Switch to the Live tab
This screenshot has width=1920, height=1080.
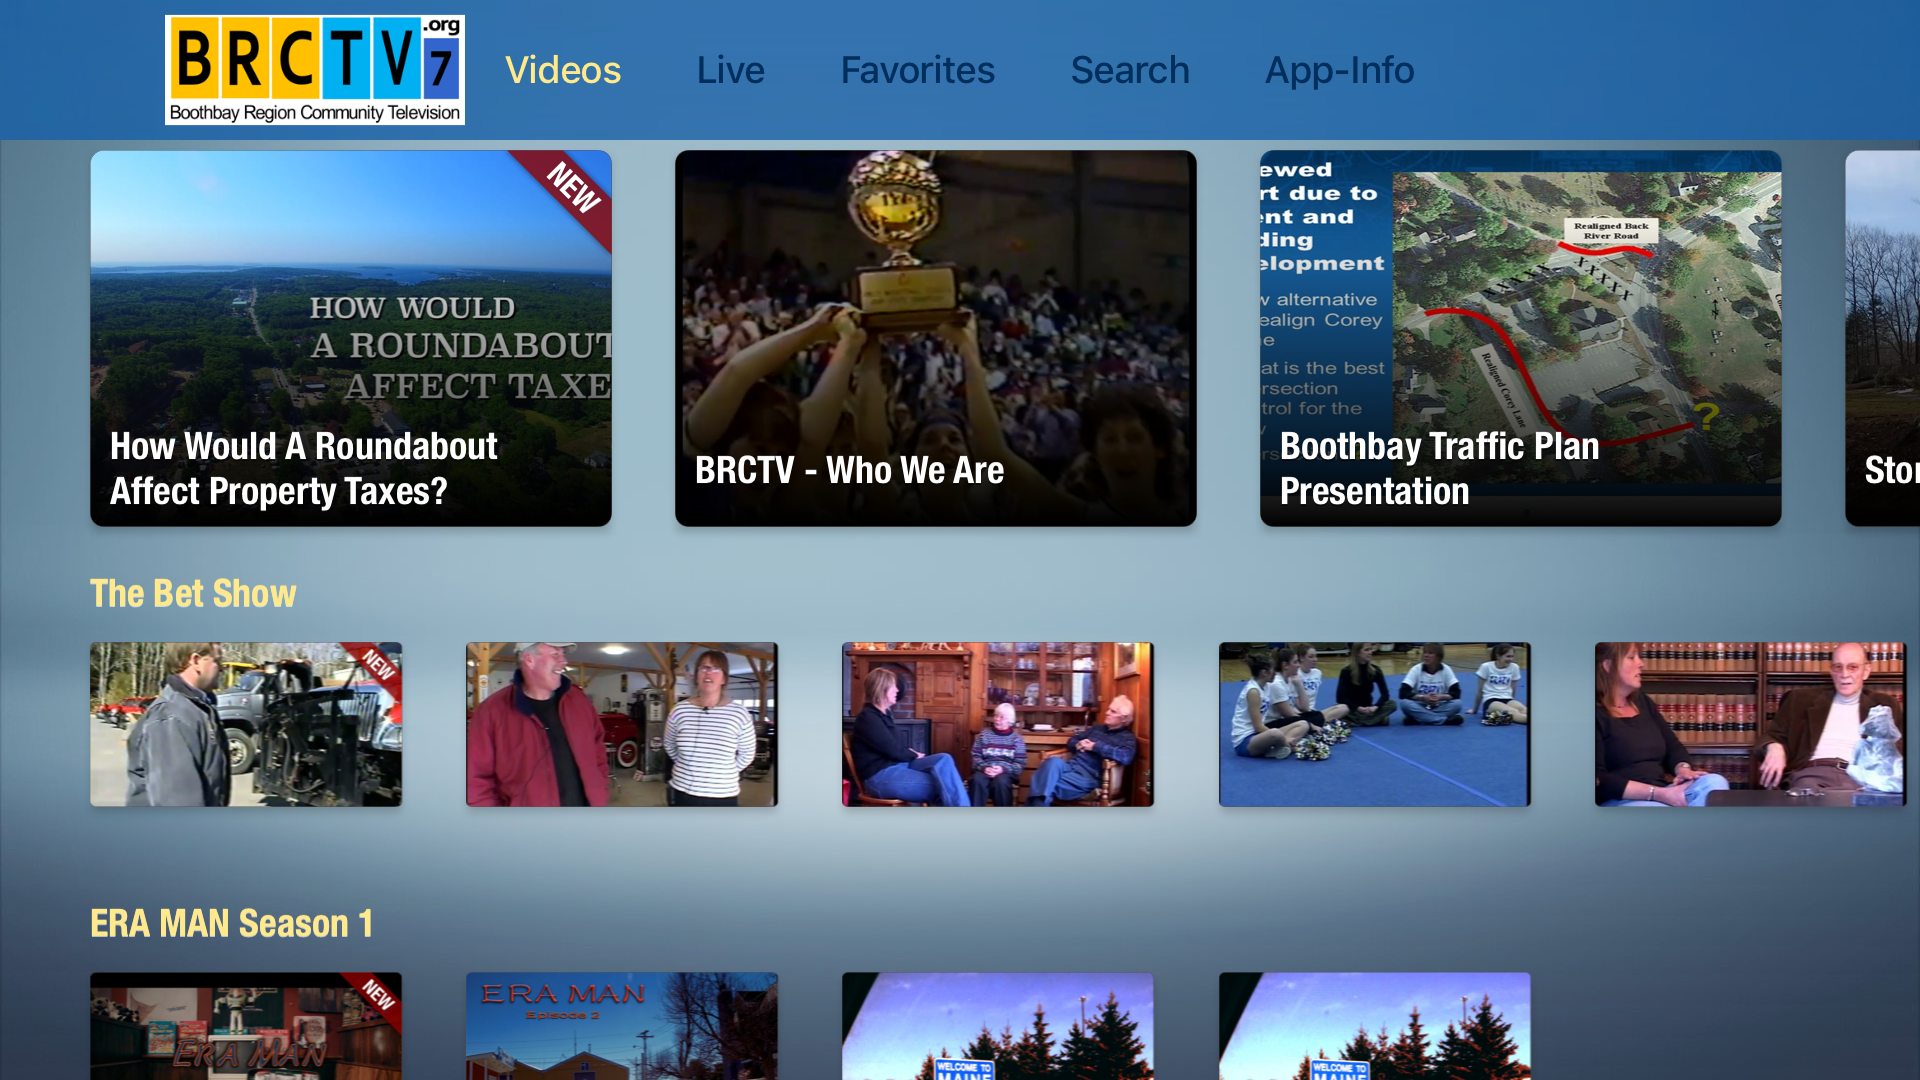(x=730, y=70)
